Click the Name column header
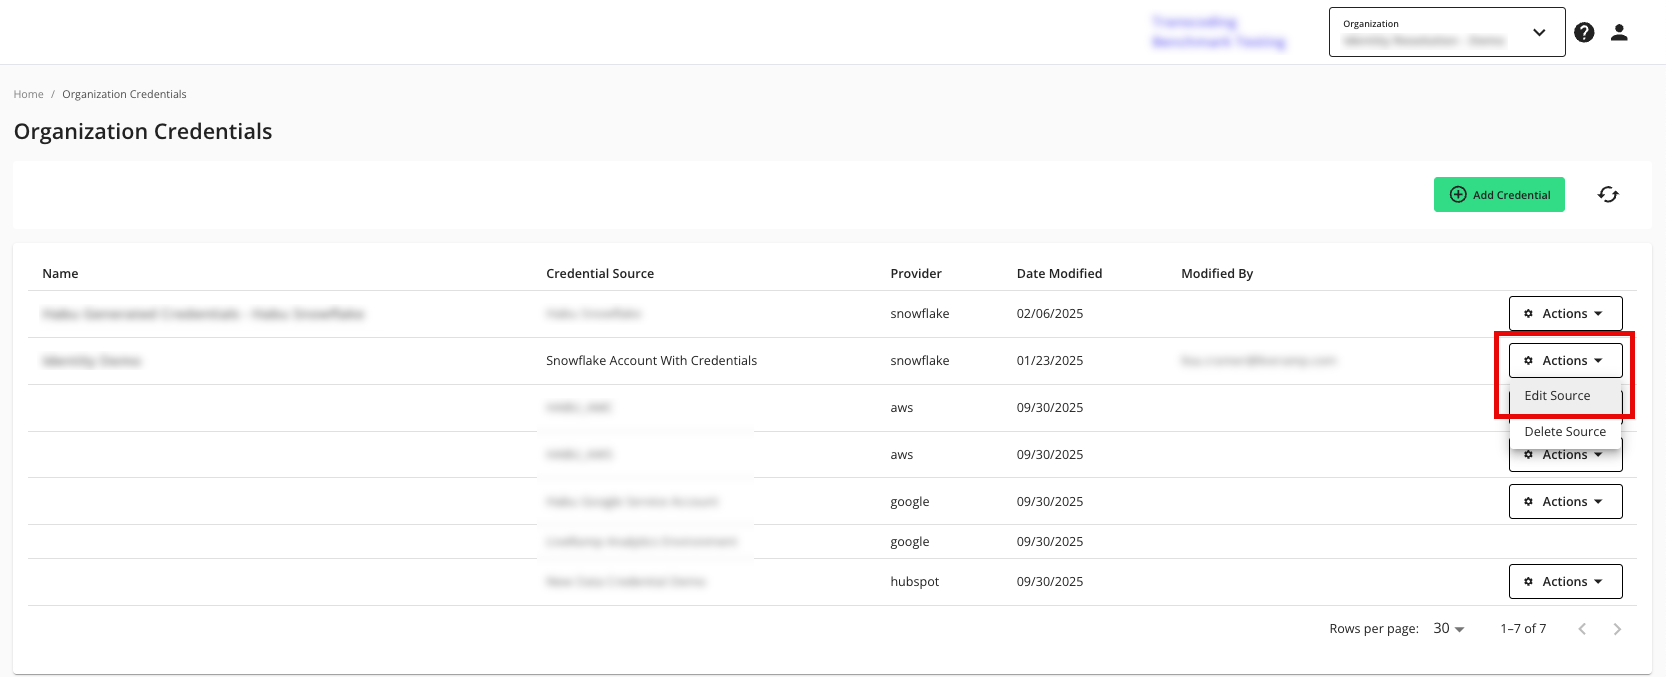Image resolution: width=1666 pixels, height=677 pixels. click(60, 274)
